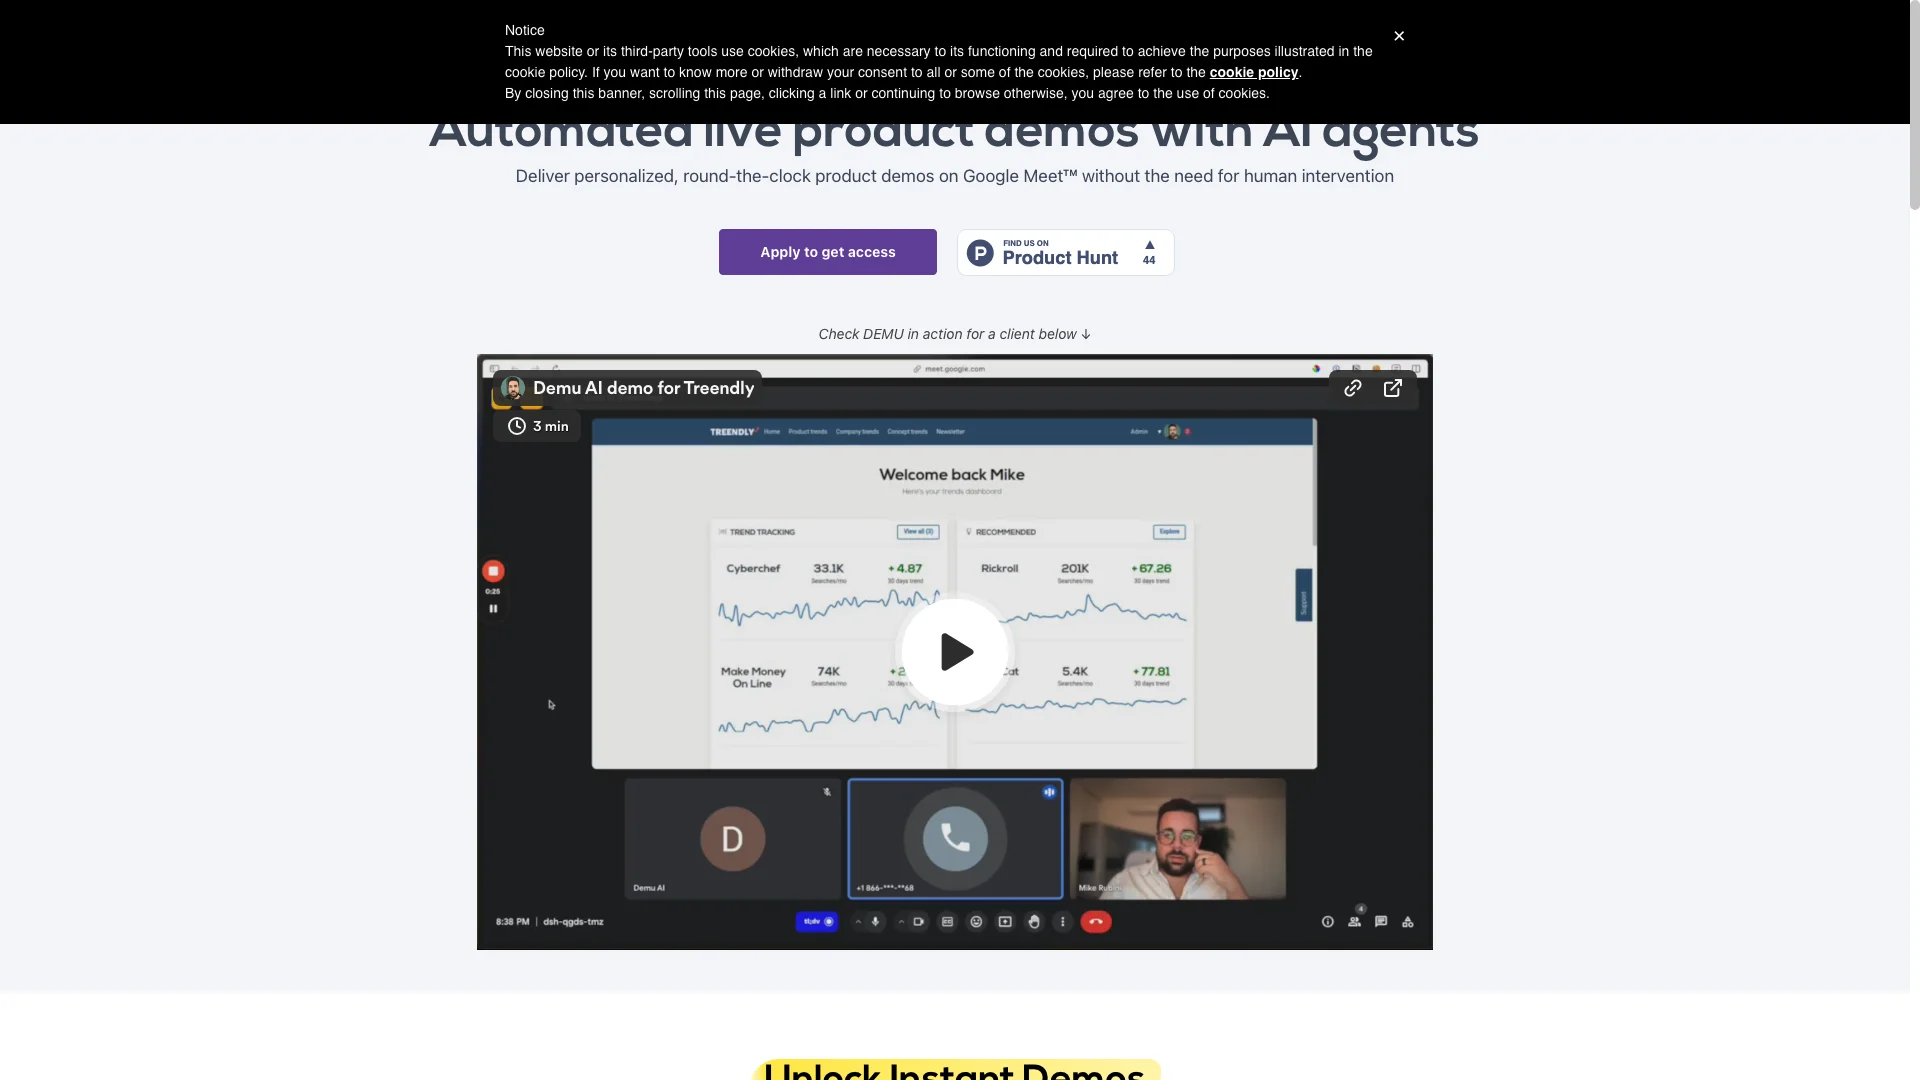Apply to get access button
The height and width of the screenshot is (1080, 1920).
pyautogui.click(x=827, y=251)
